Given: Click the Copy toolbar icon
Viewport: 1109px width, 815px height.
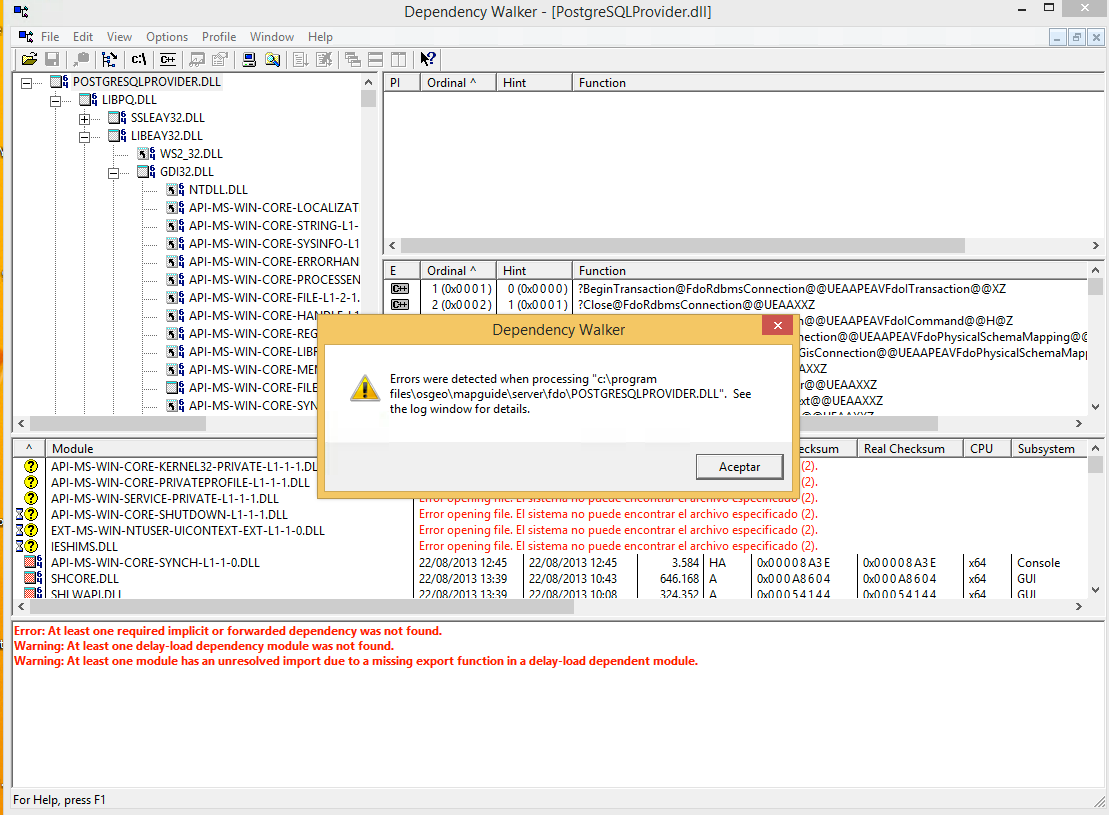Looking at the screenshot, I should coord(82,59).
